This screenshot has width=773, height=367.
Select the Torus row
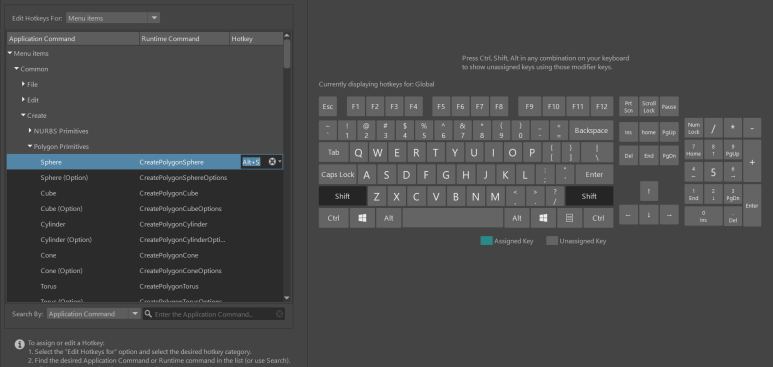coord(145,286)
